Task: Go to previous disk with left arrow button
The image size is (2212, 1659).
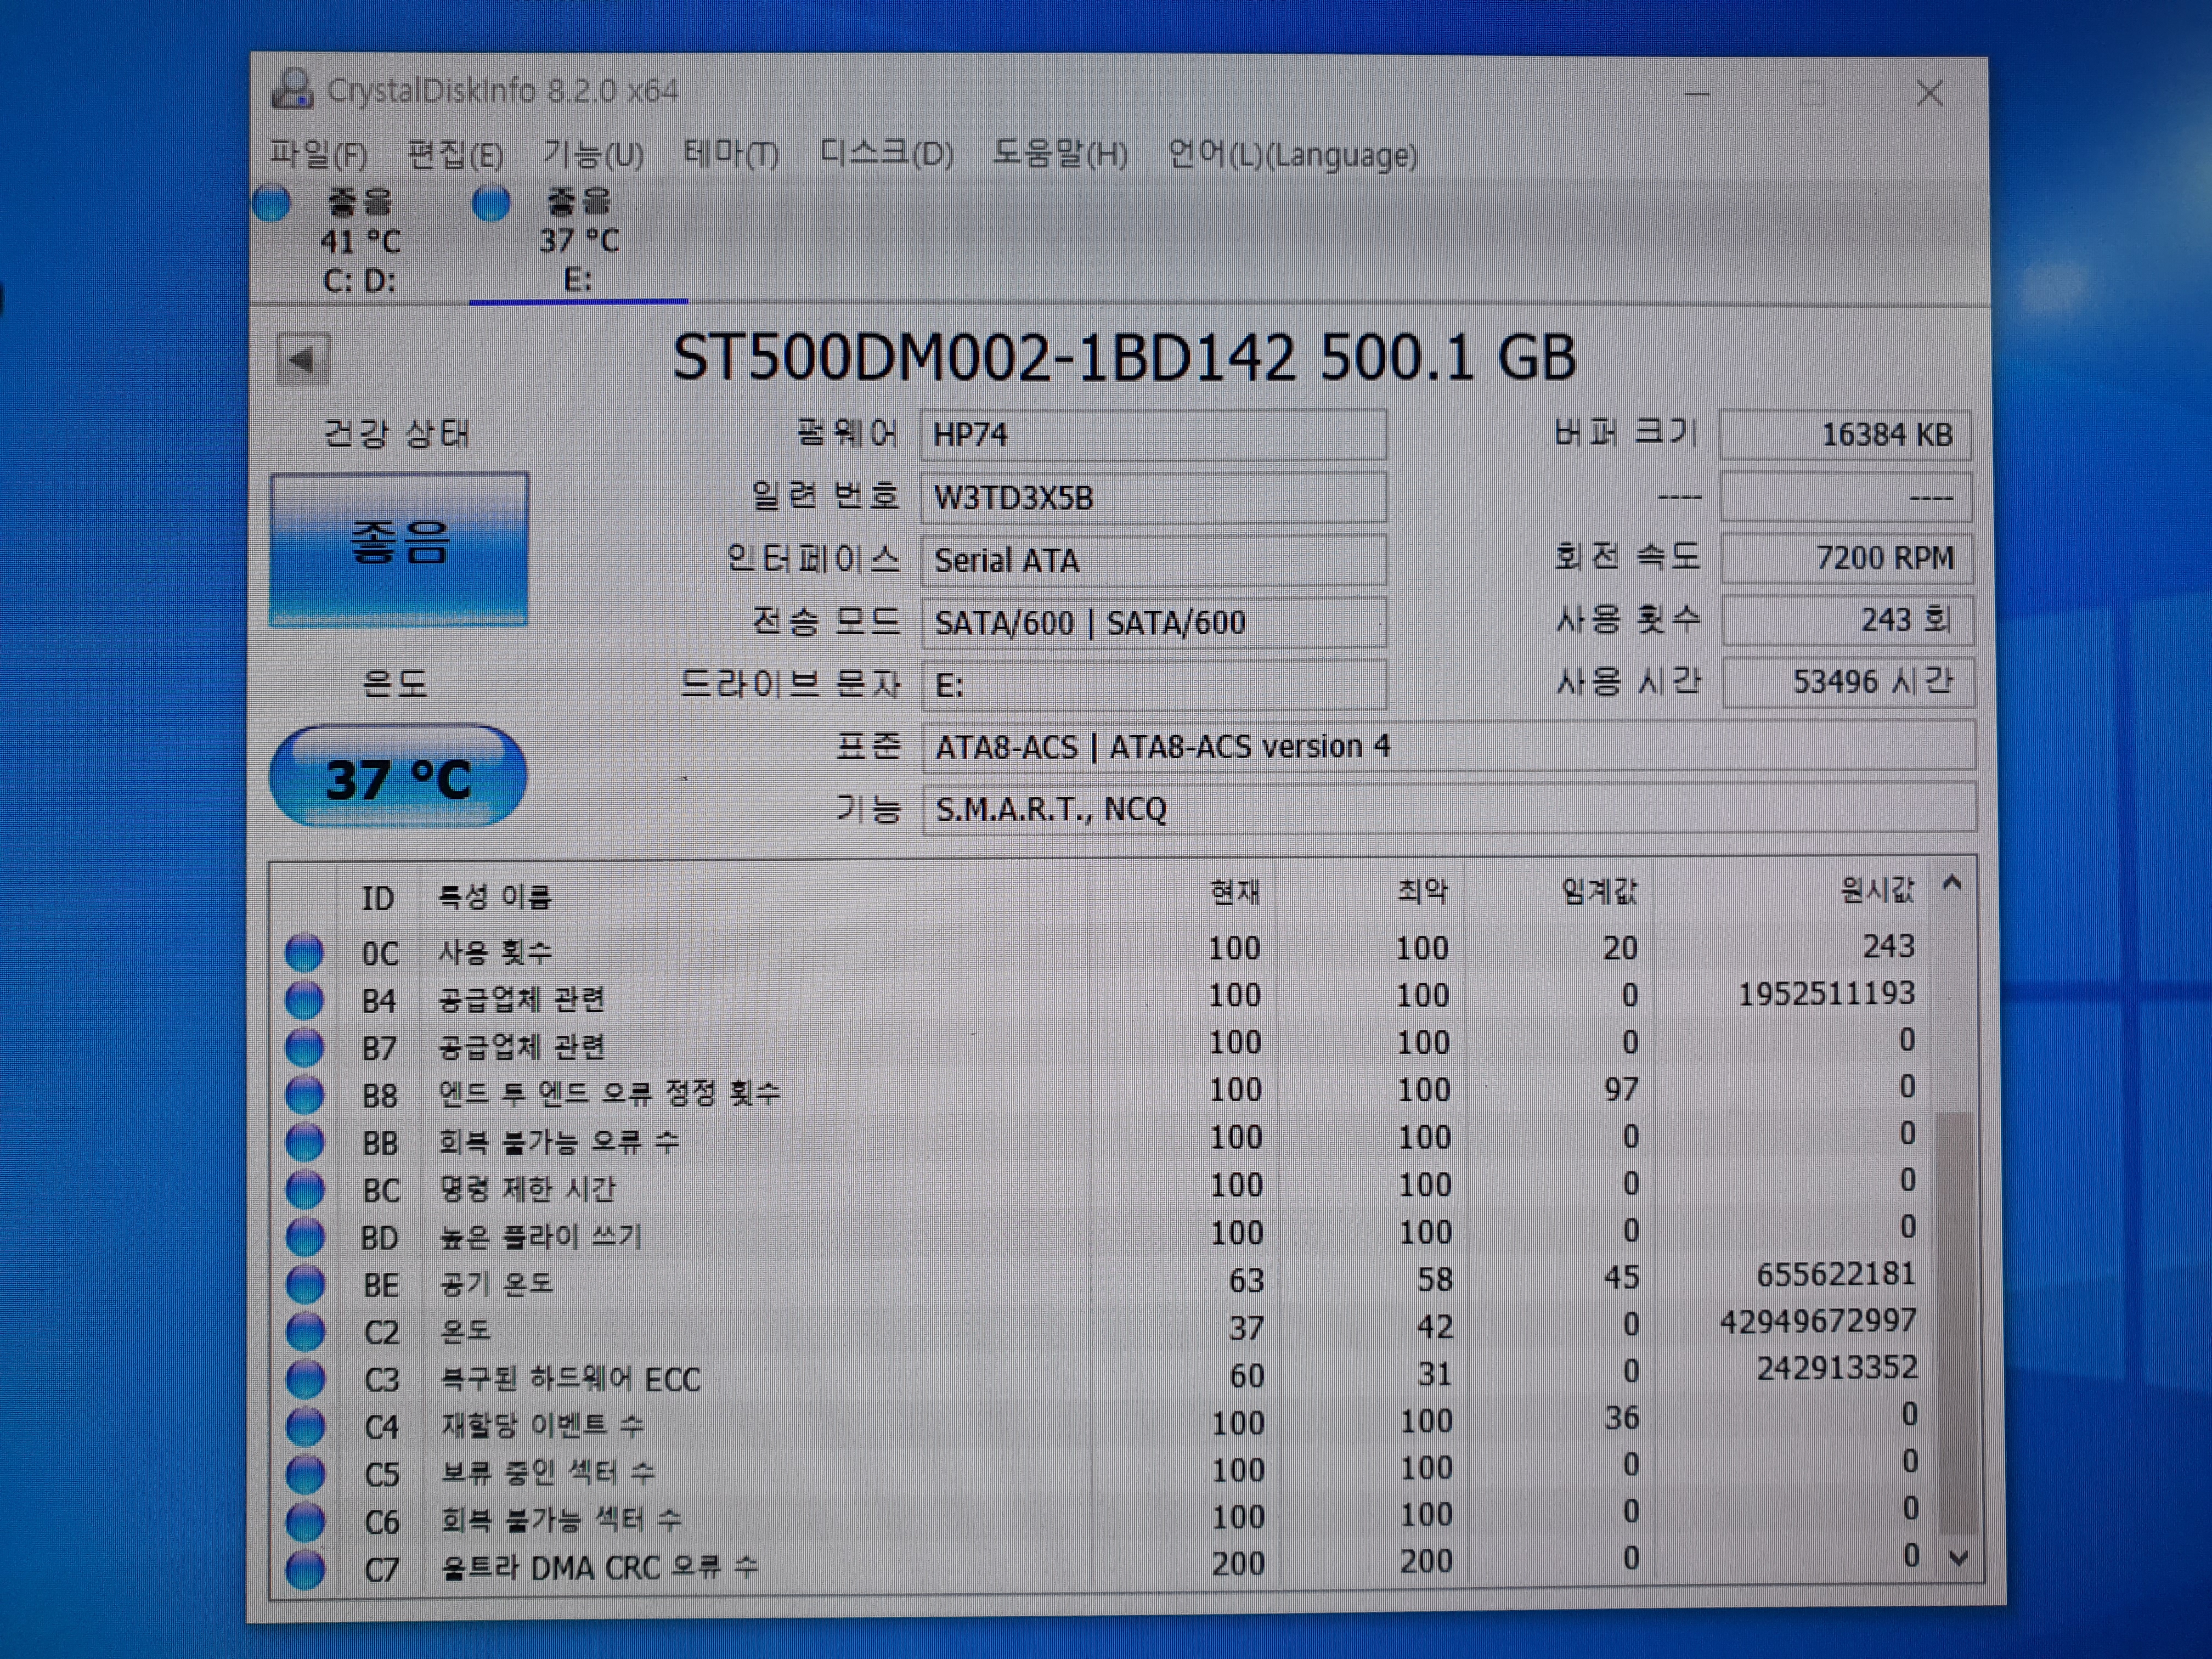Action: (x=303, y=359)
